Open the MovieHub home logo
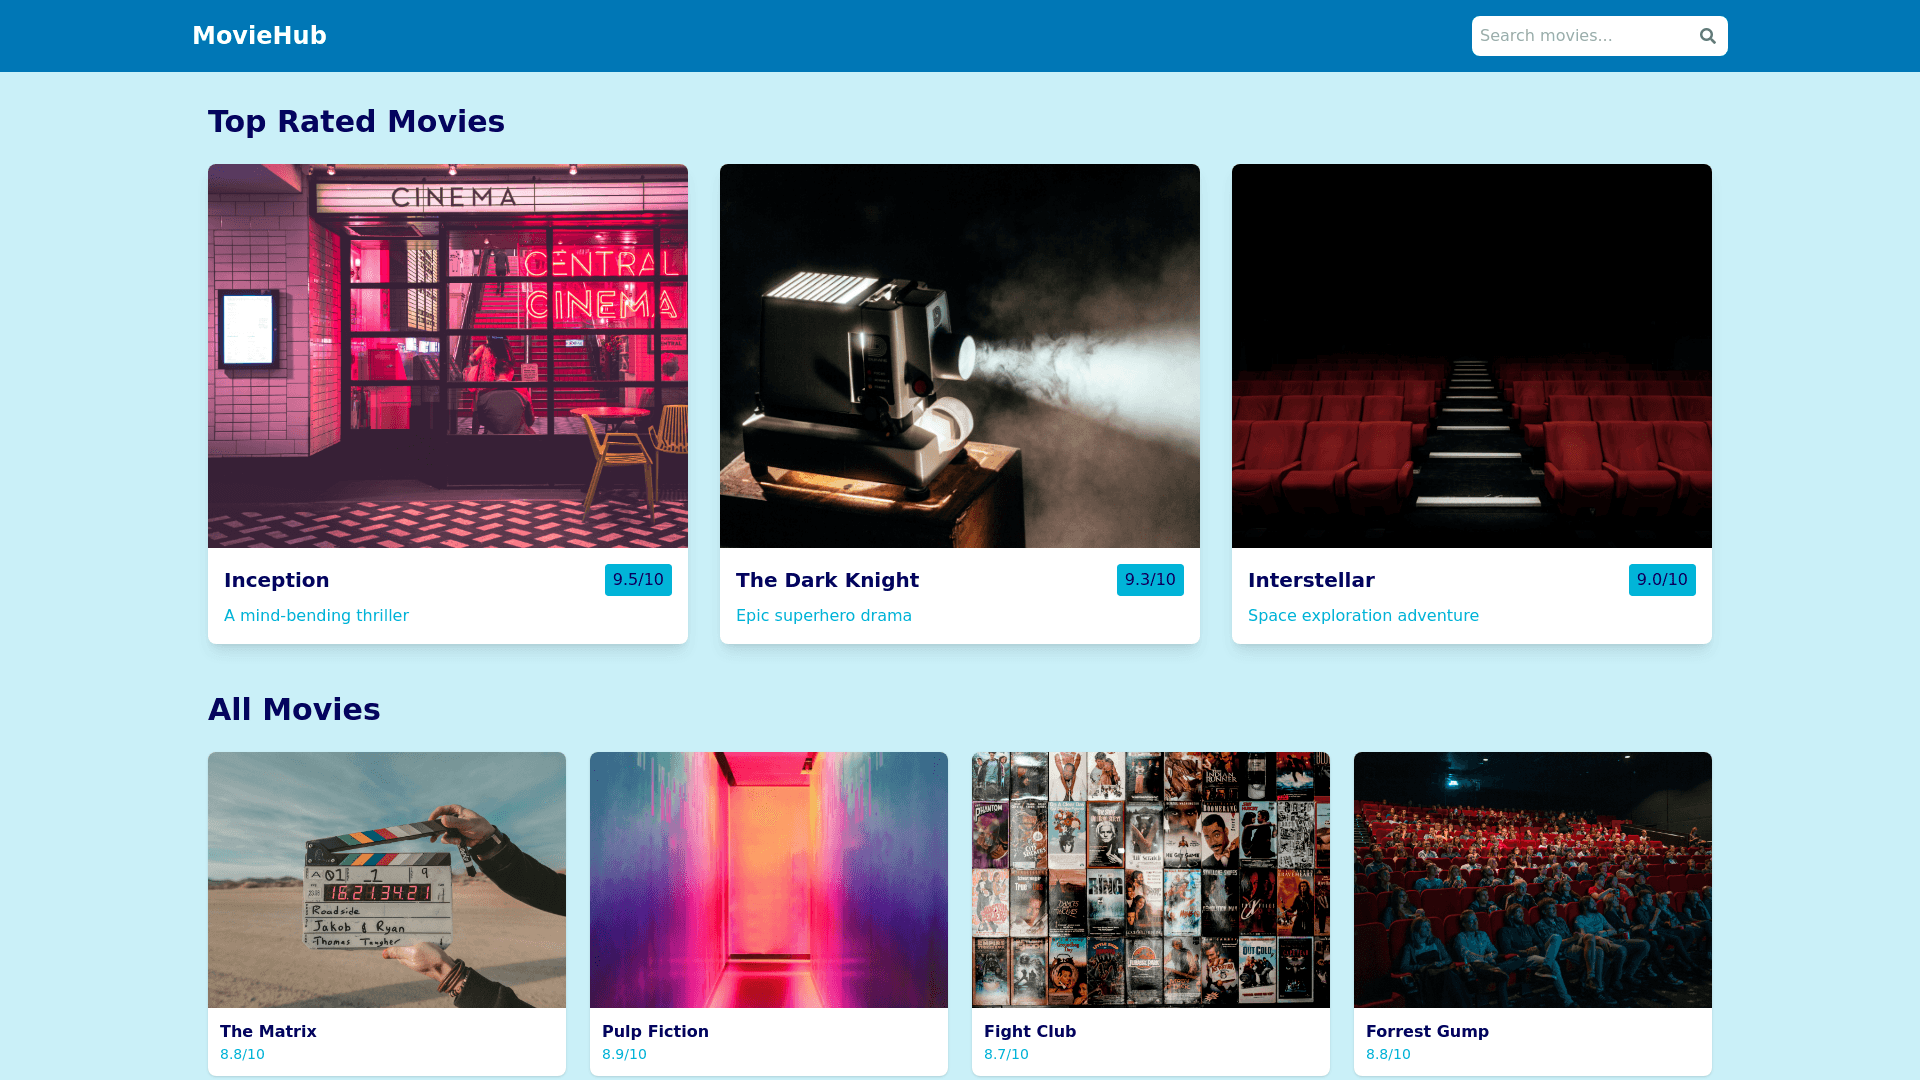This screenshot has height=1080, width=1920. pyautogui.click(x=259, y=35)
